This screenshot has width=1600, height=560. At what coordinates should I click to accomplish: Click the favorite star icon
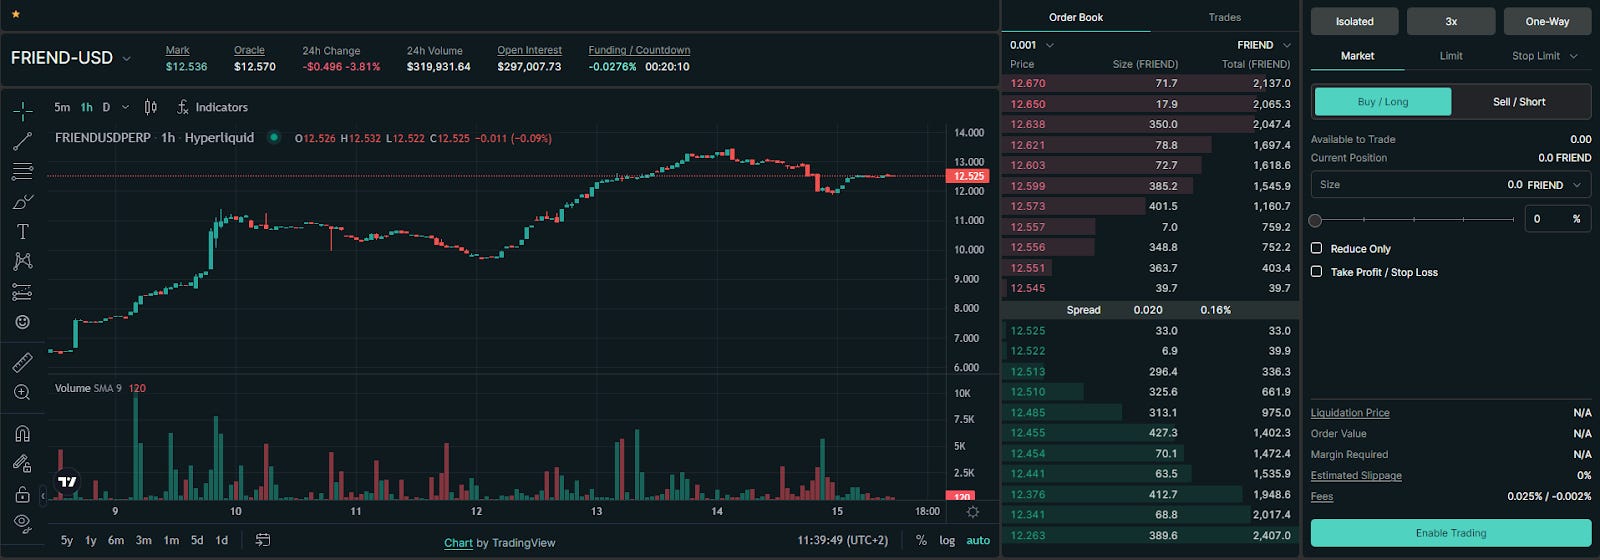point(15,15)
